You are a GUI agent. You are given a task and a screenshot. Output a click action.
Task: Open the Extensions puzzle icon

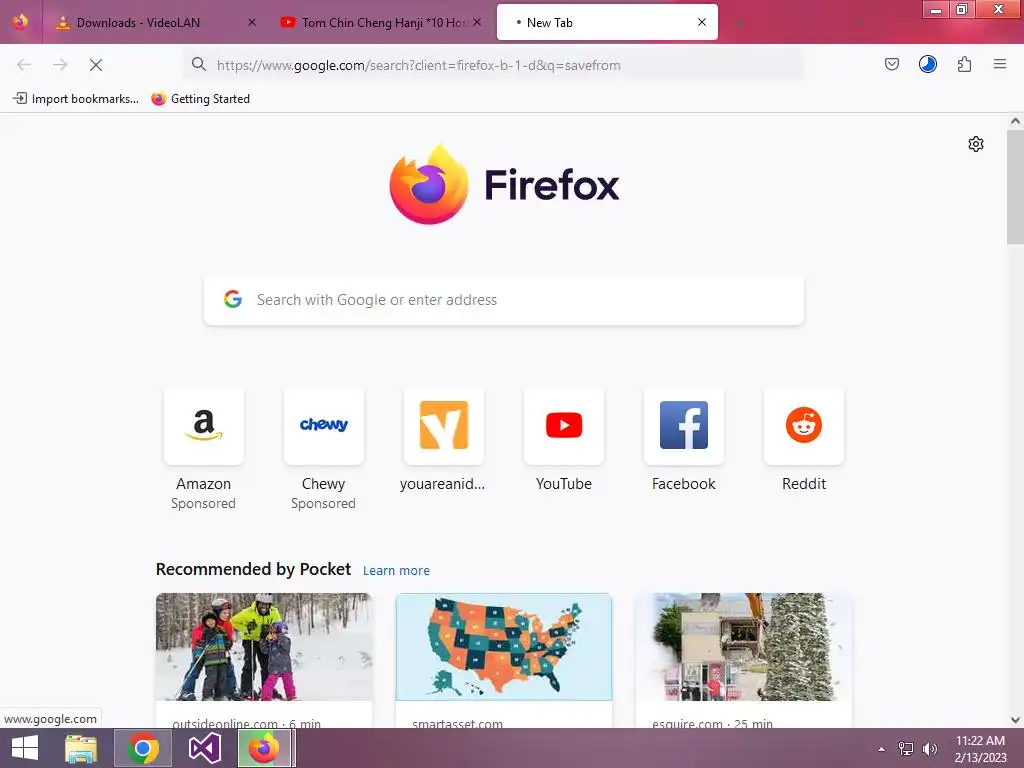(x=965, y=64)
